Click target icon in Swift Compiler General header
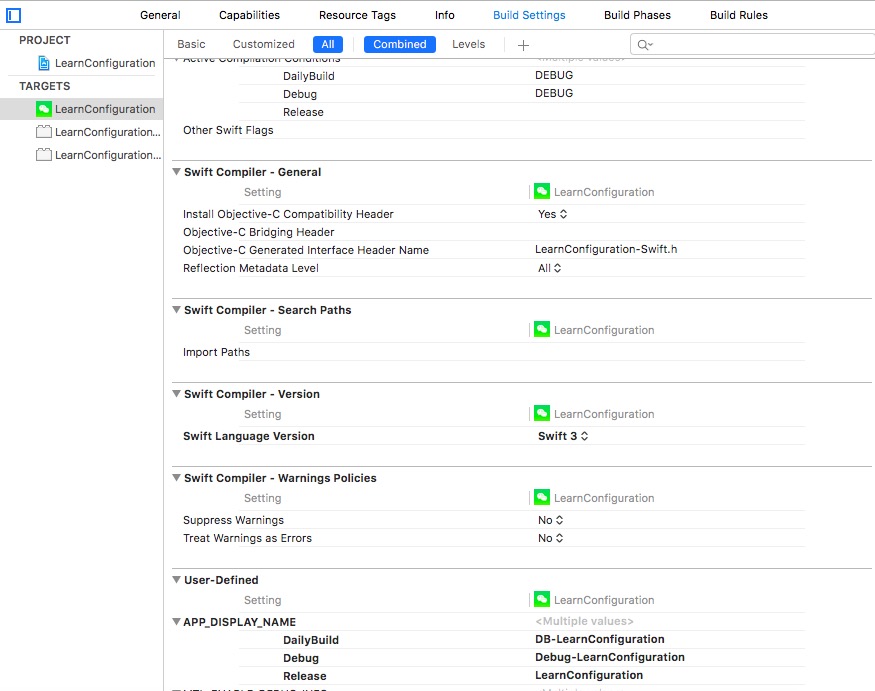This screenshot has width=875, height=691. click(542, 191)
